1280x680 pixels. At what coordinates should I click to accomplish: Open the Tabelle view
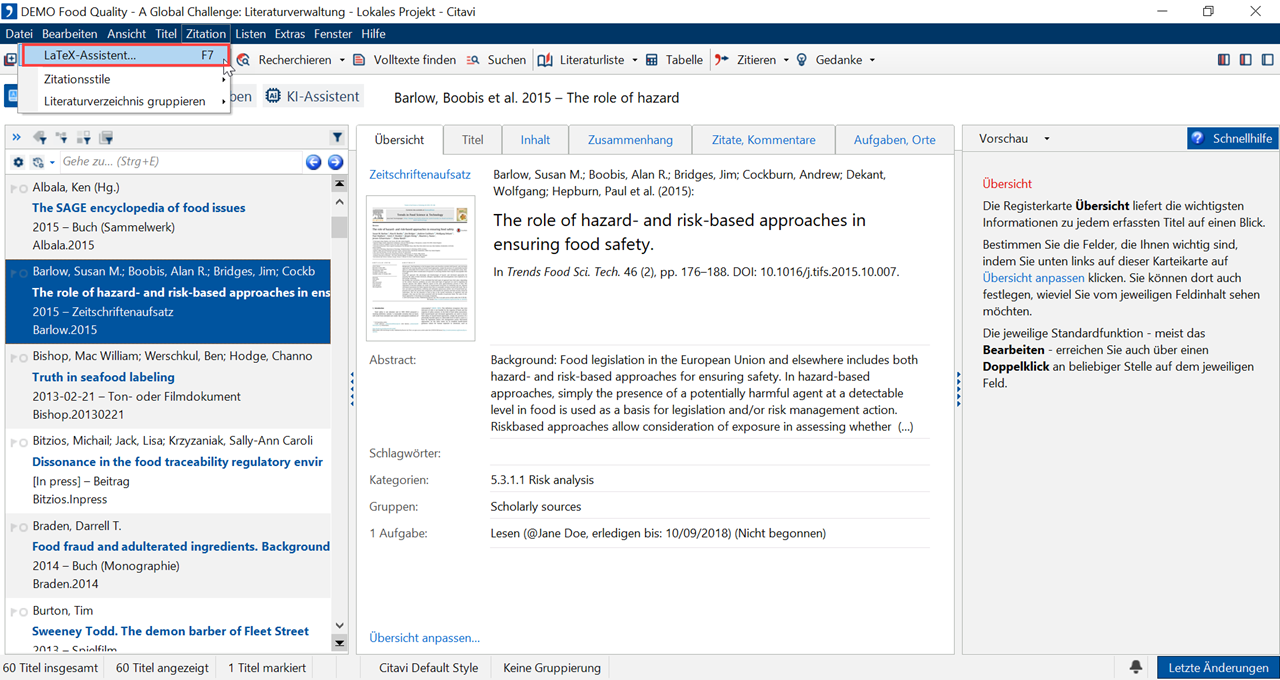coord(674,60)
